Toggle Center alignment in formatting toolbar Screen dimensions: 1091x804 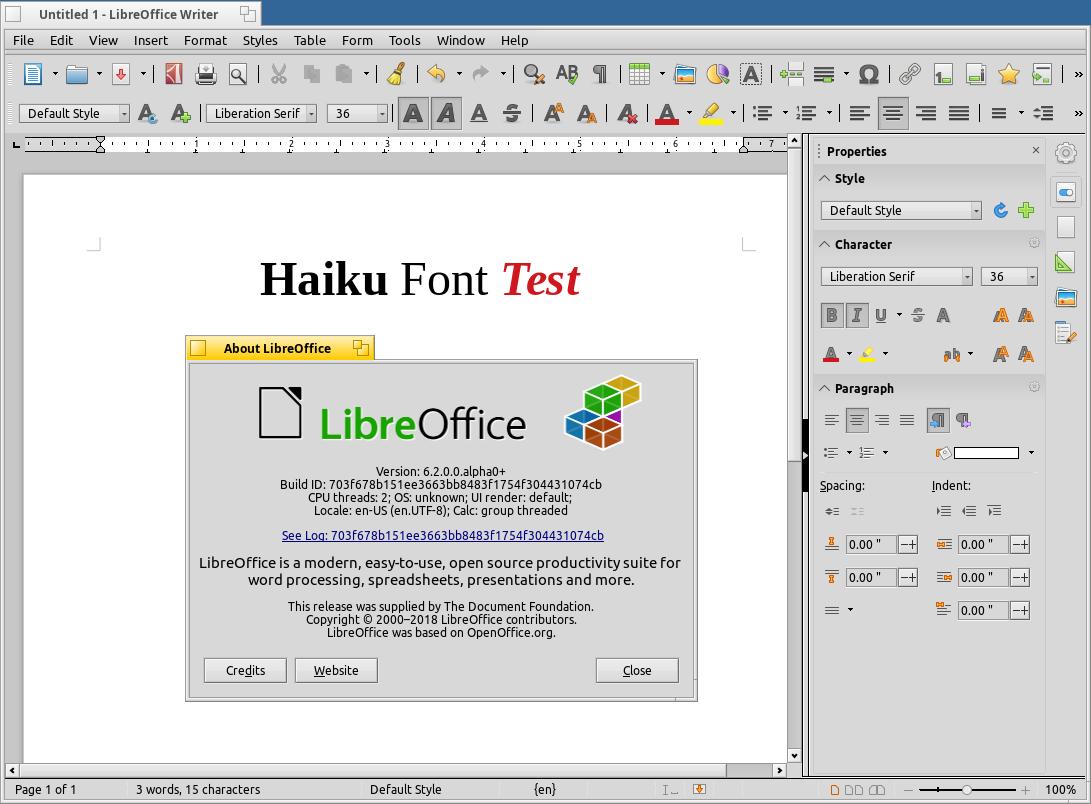click(893, 113)
